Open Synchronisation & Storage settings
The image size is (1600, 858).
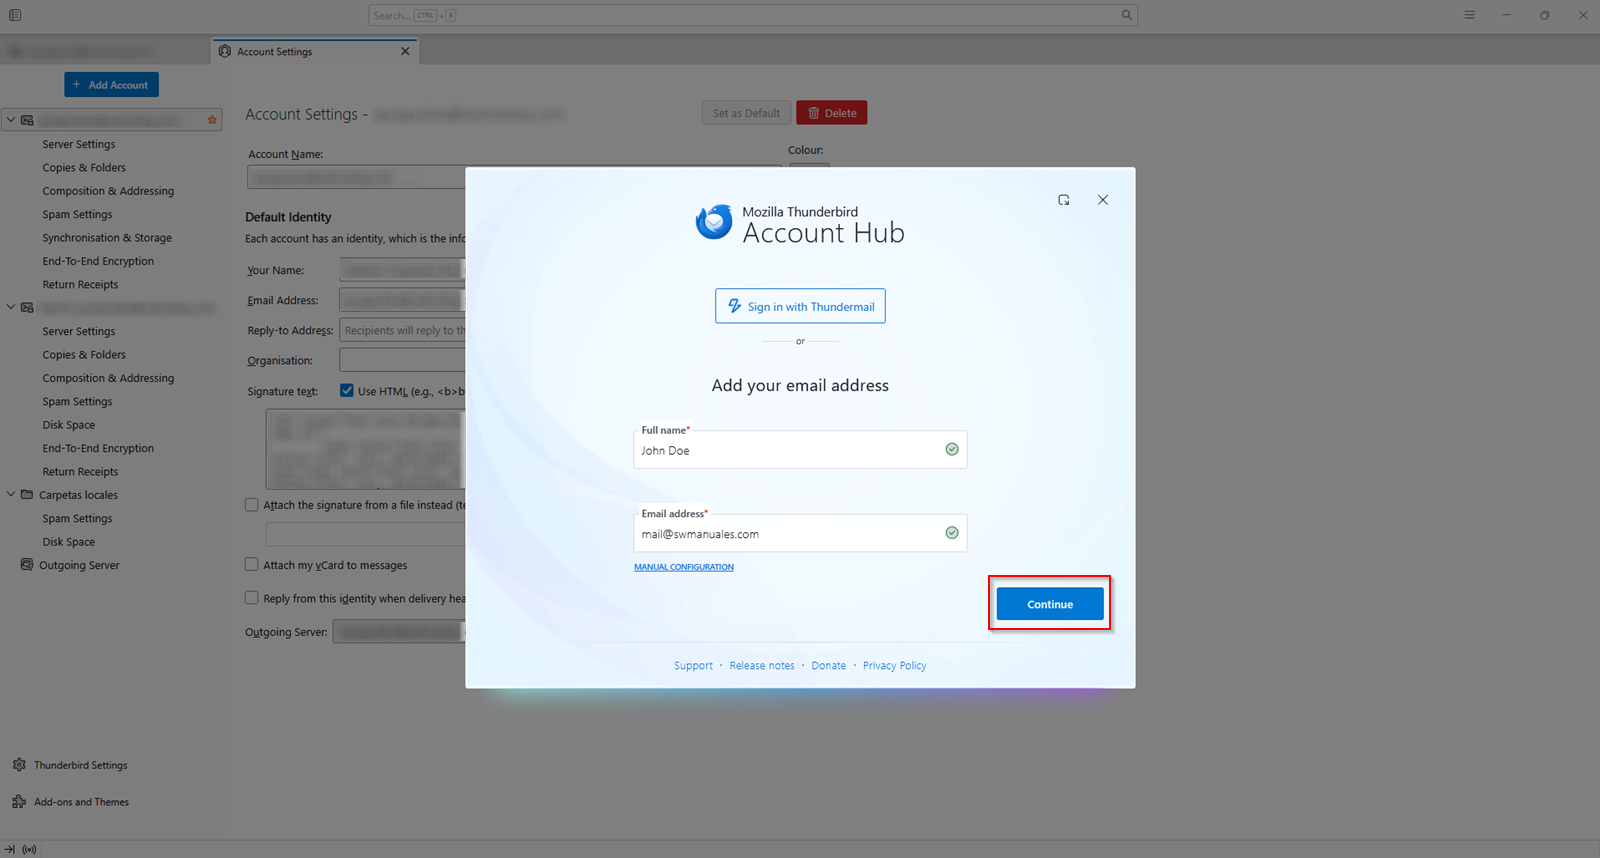[x=107, y=238]
